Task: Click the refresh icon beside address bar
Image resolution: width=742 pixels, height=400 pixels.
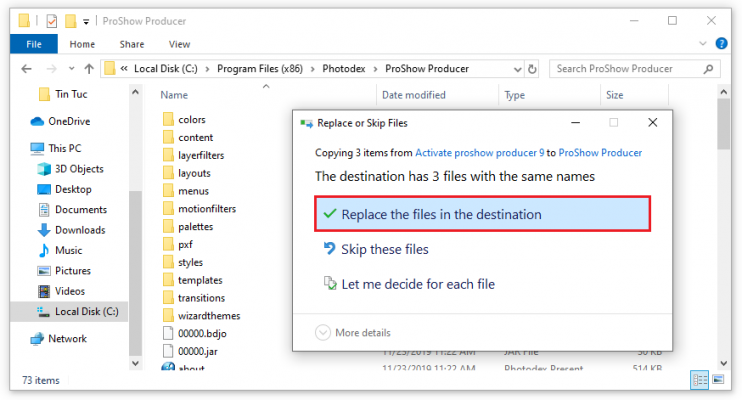Action: [x=531, y=69]
